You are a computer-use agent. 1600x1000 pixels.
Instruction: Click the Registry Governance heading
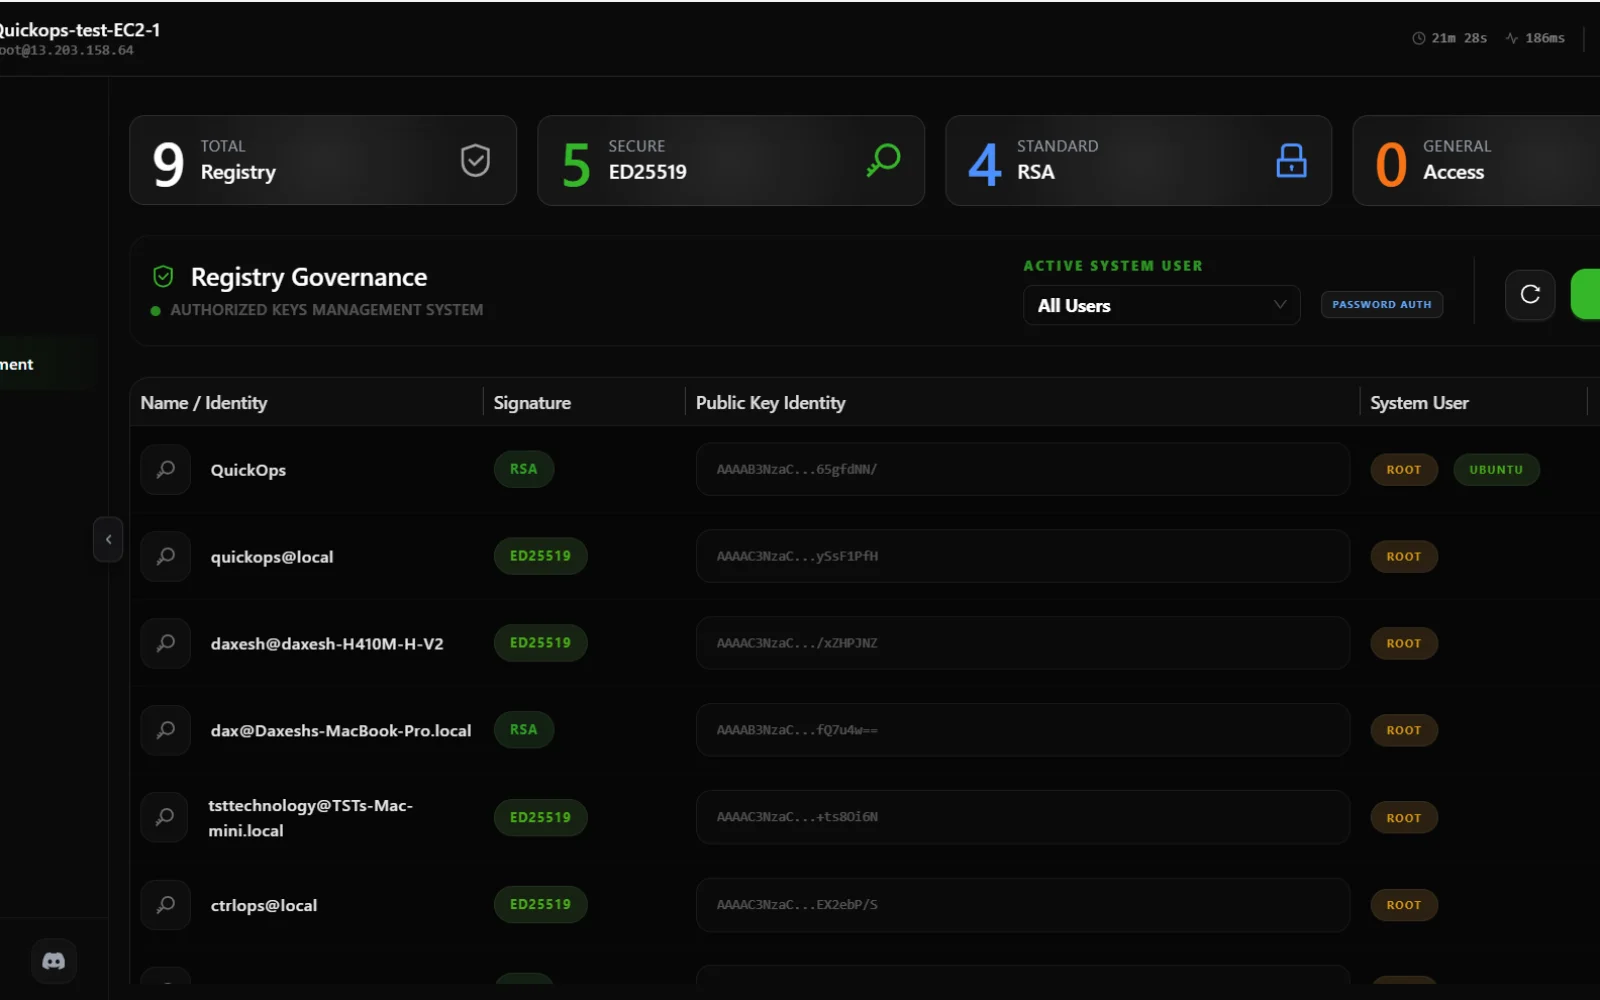point(309,277)
